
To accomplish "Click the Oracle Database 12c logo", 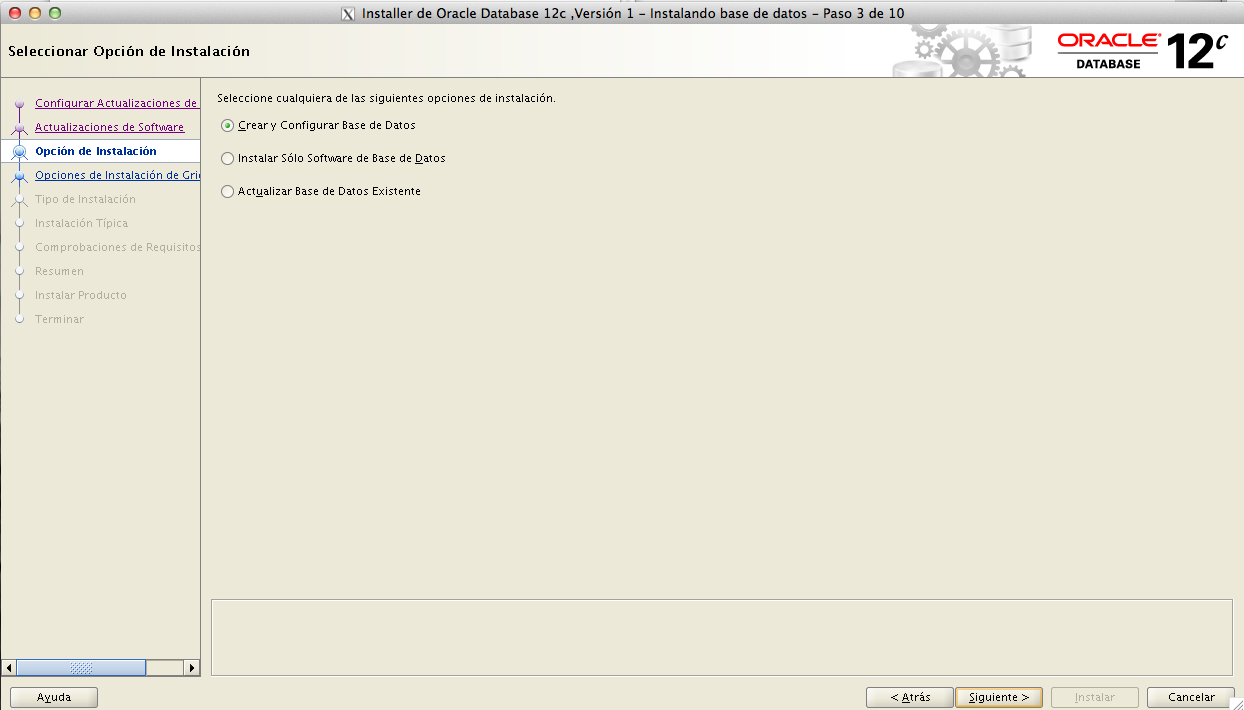I will click(x=1142, y=50).
